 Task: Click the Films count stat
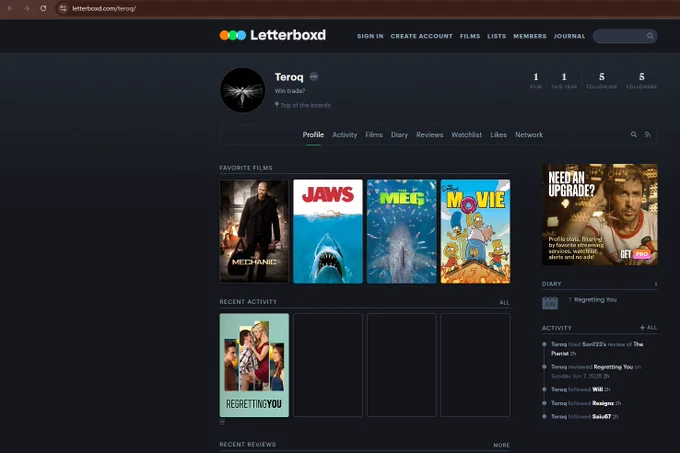[536, 81]
